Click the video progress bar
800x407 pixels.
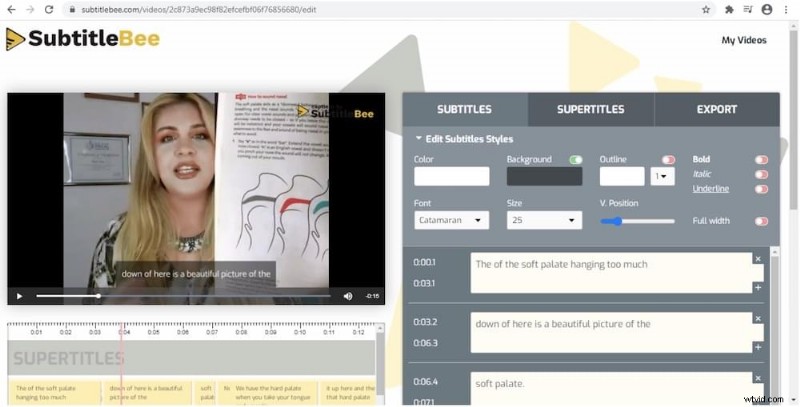pos(183,296)
